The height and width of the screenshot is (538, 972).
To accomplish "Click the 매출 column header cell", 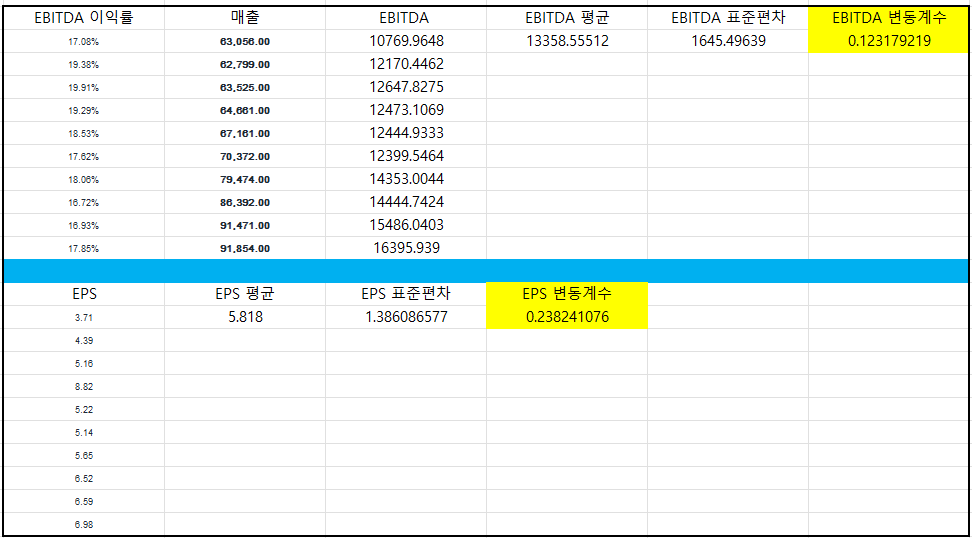I will 245,18.
